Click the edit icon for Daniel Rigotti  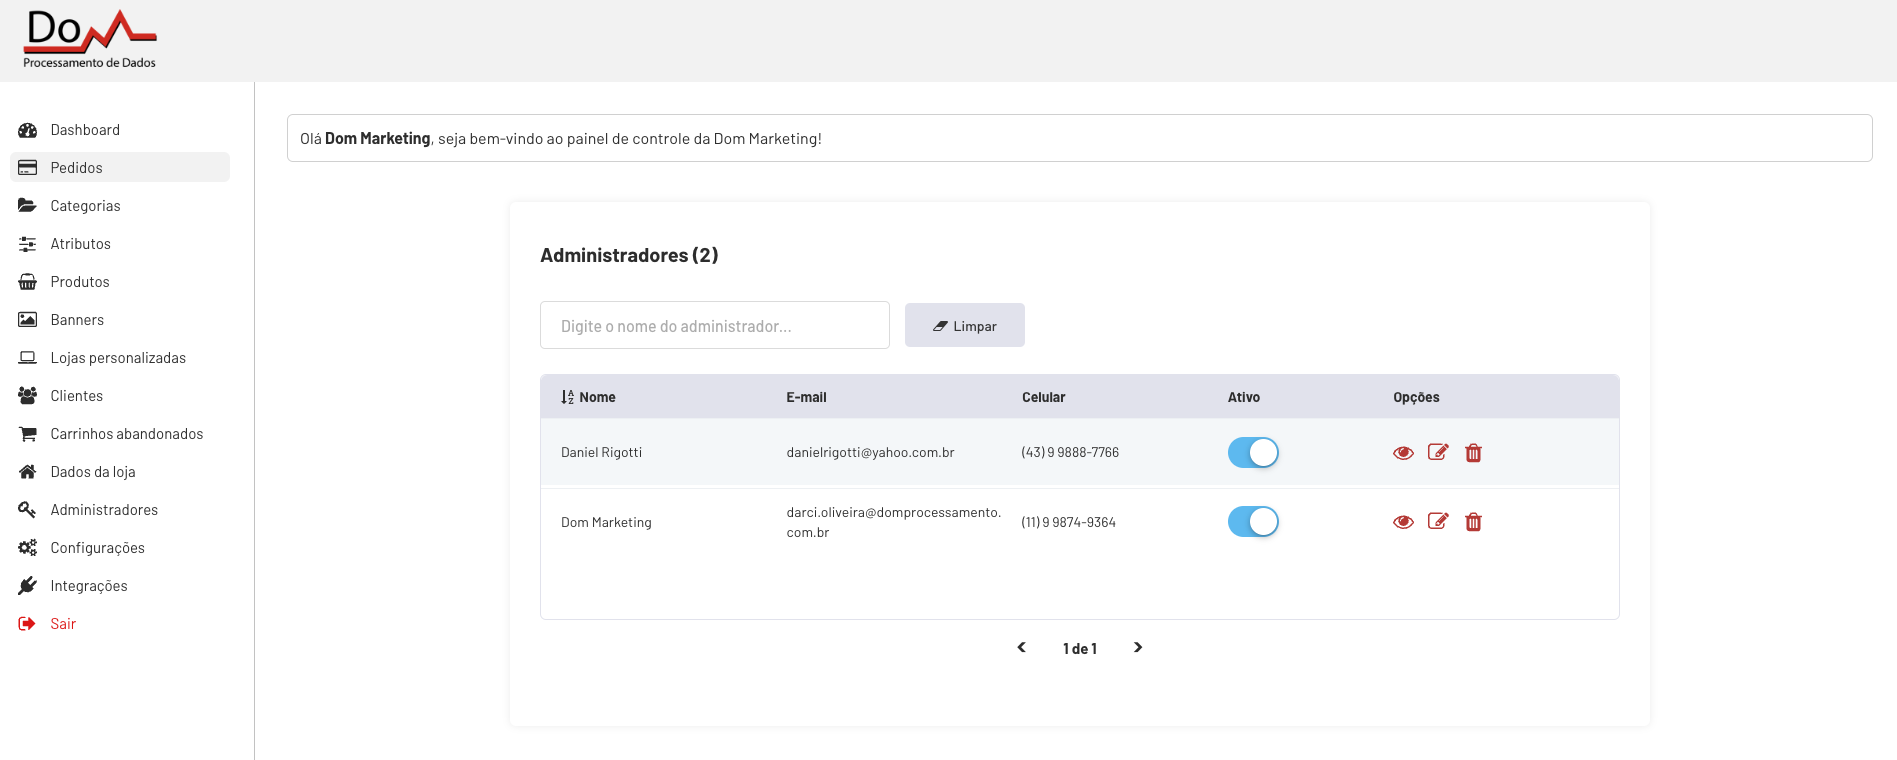[1438, 452]
